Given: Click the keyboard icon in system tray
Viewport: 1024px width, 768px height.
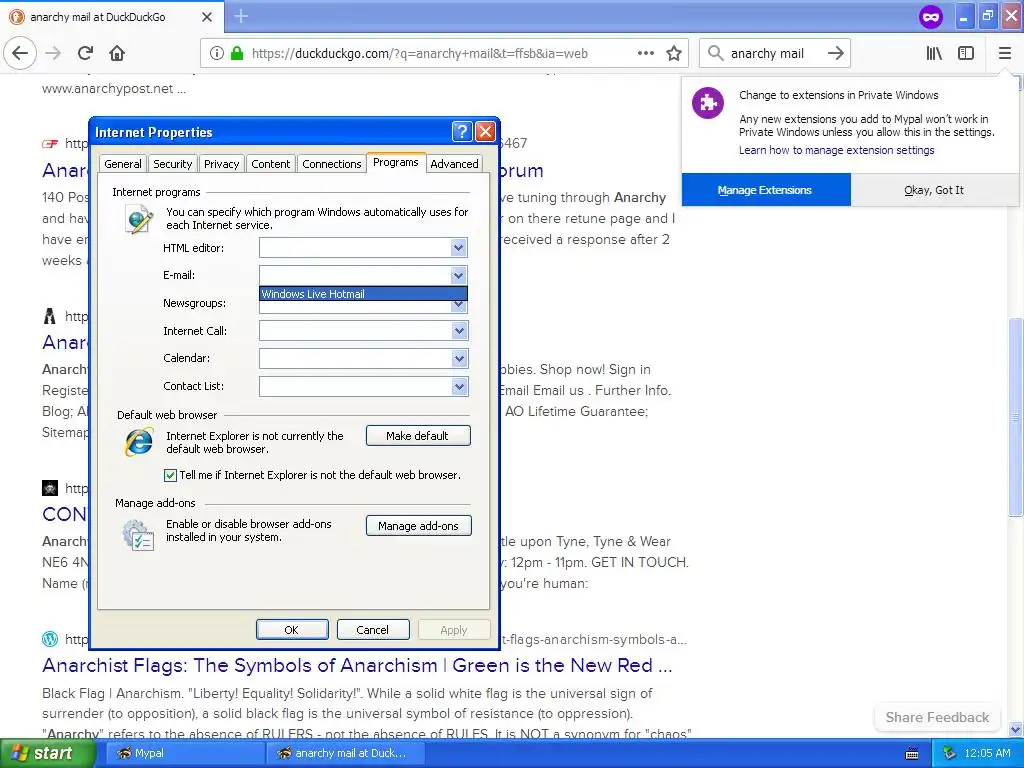Looking at the screenshot, I should 912,754.
